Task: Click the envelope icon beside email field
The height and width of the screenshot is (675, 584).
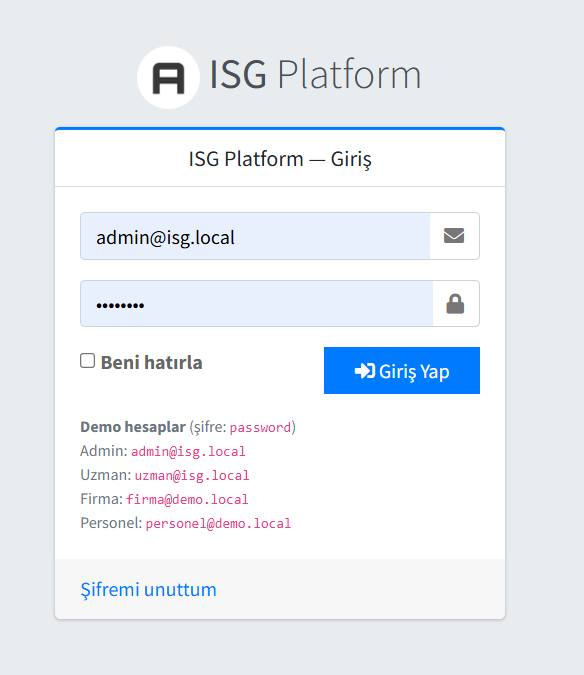Action: (x=454, y=235)
